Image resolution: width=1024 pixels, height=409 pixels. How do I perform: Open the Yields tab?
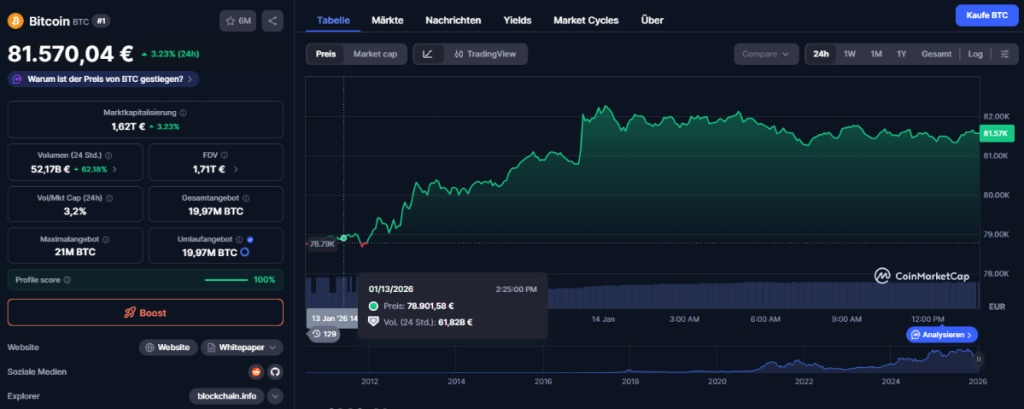(x=517, y=20)
